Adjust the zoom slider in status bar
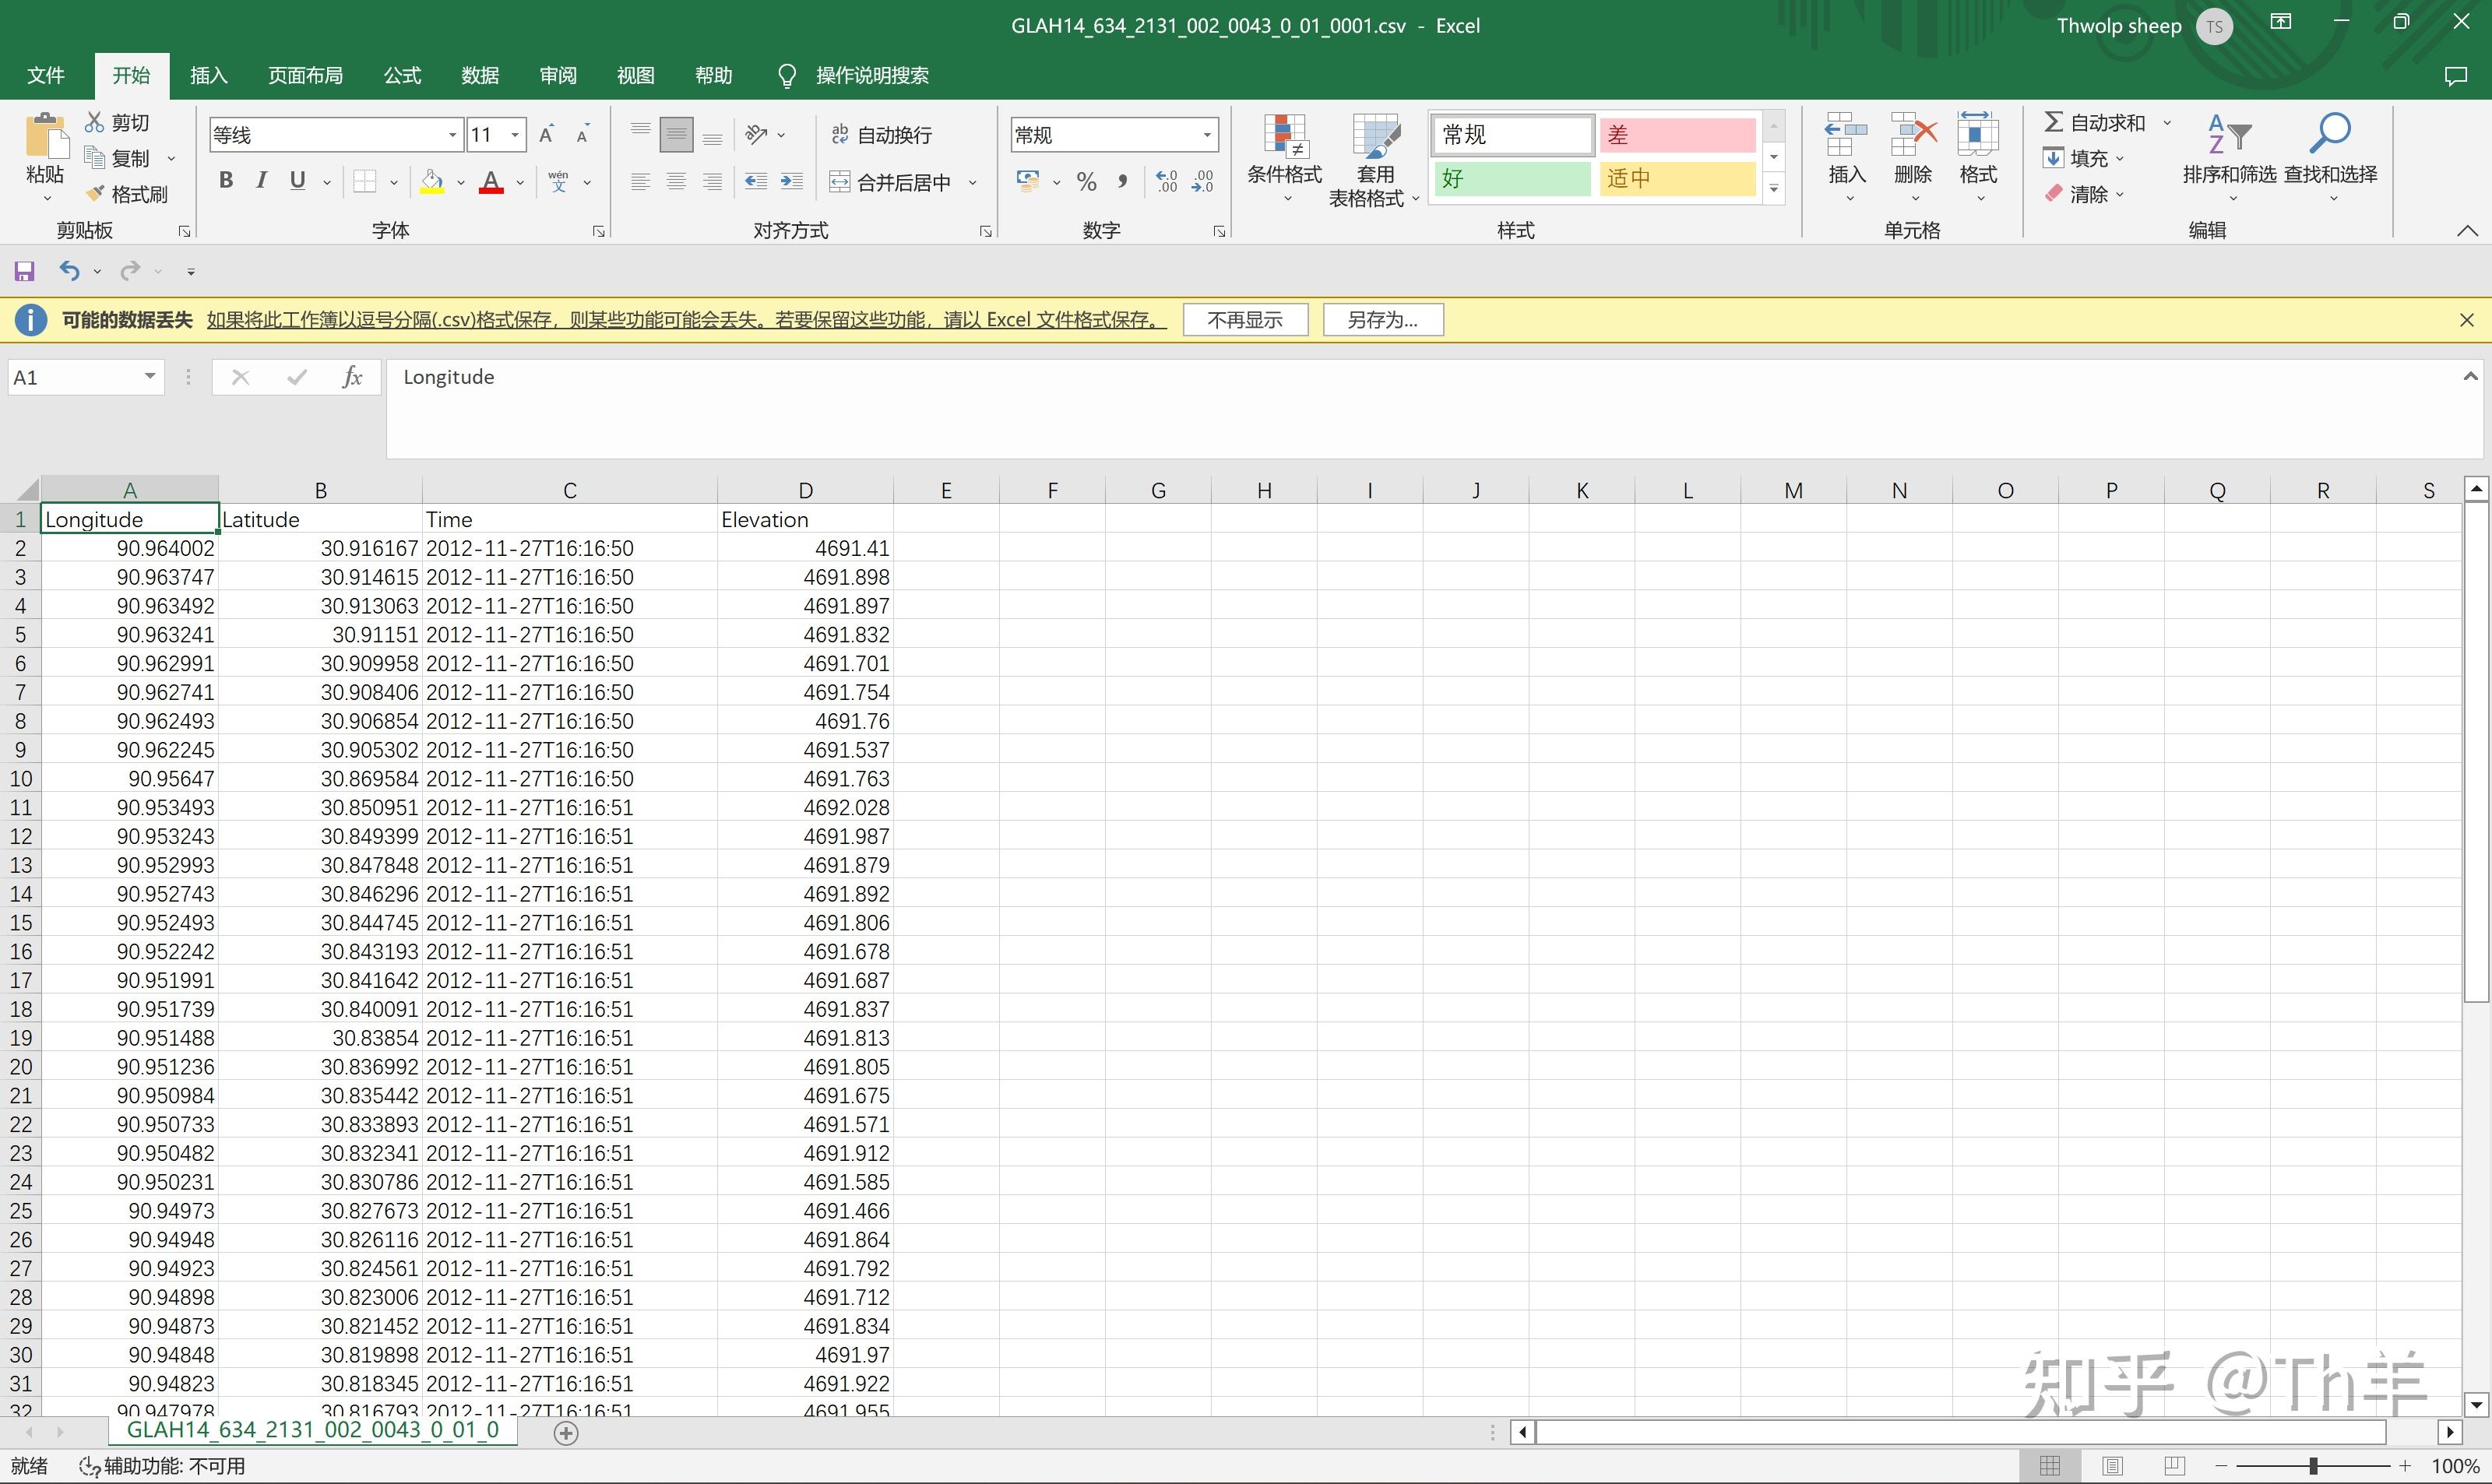 pos(2312,1466)
